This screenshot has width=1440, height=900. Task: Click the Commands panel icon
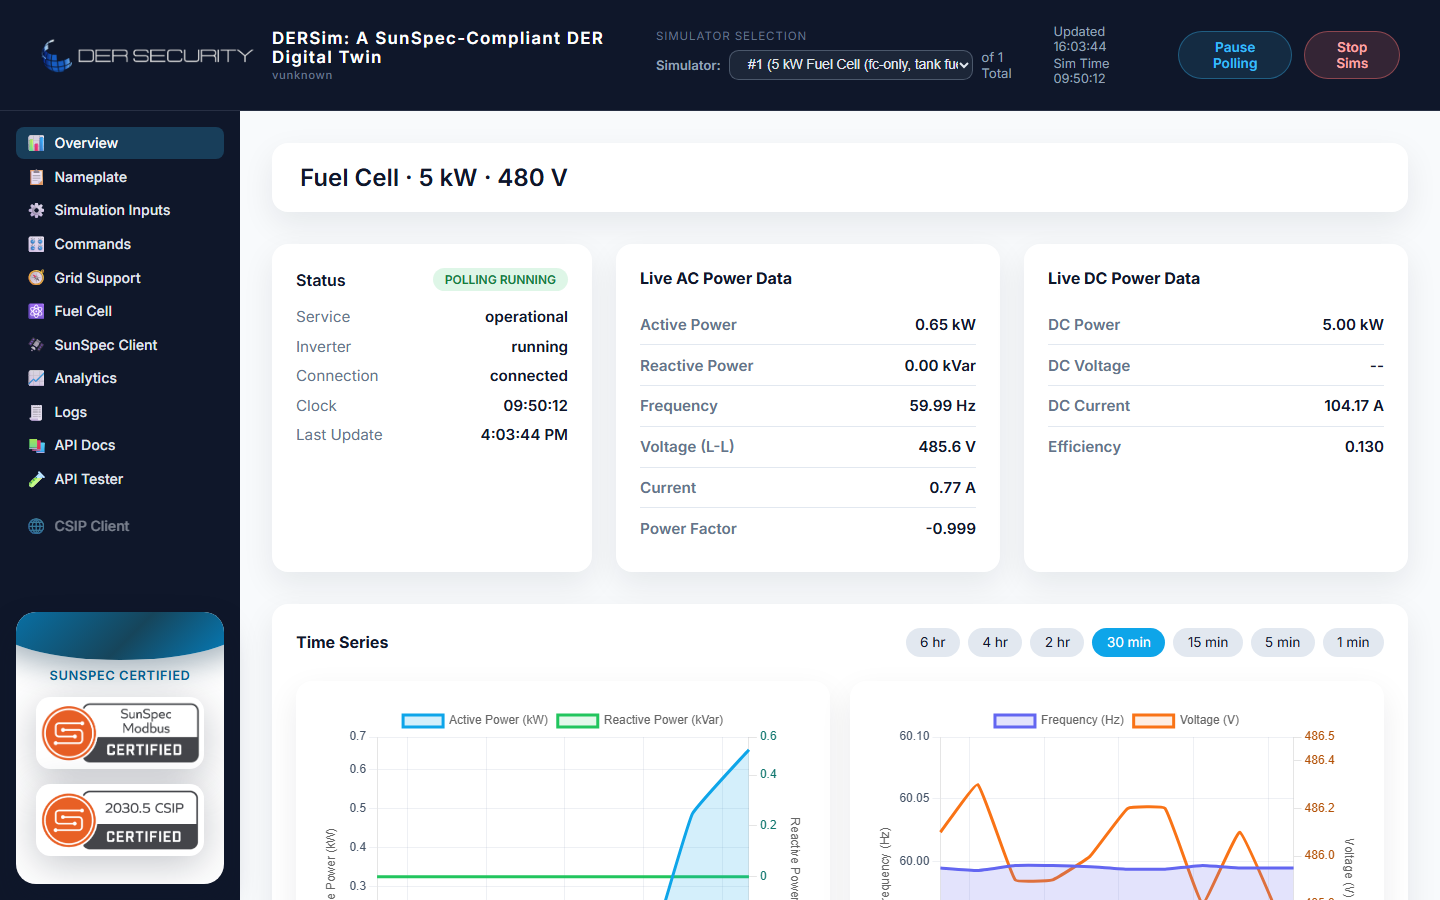click(x=36, y=244)
